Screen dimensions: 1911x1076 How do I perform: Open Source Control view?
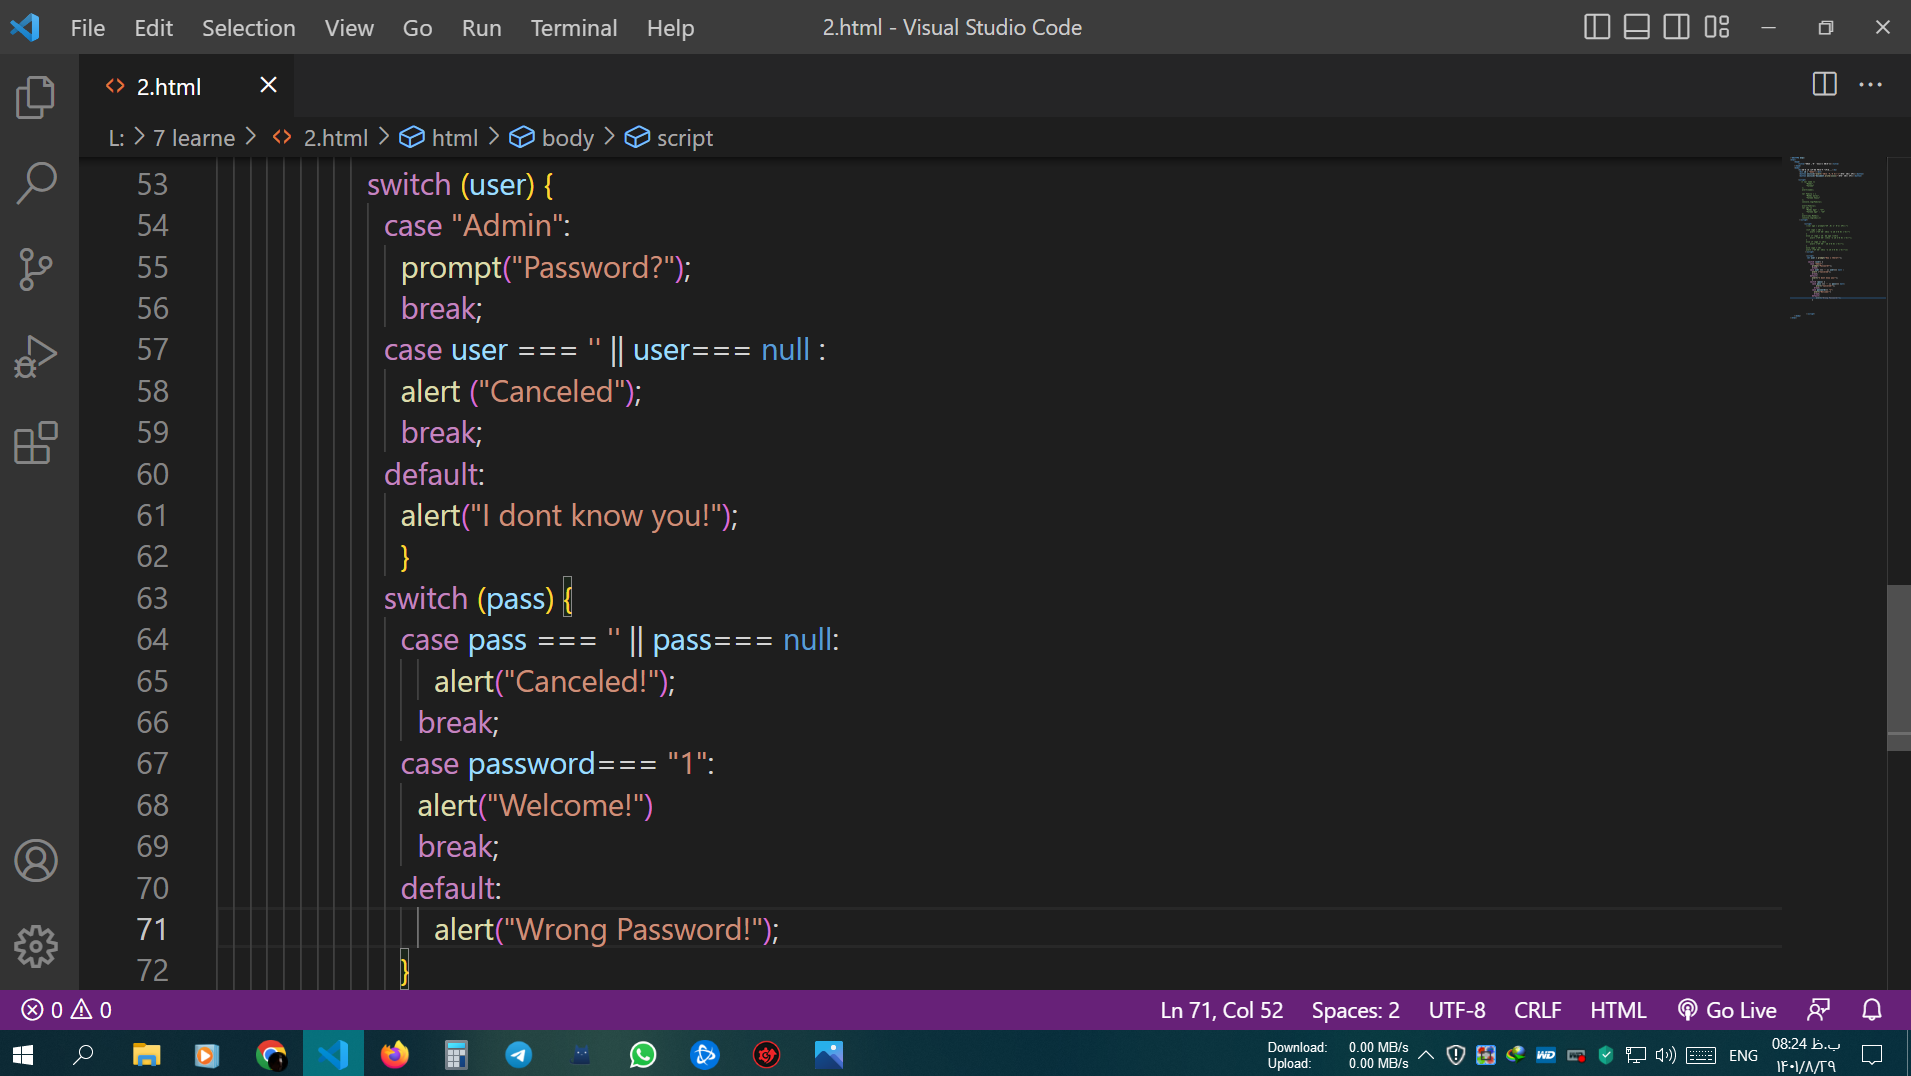[x=36, y=269]
